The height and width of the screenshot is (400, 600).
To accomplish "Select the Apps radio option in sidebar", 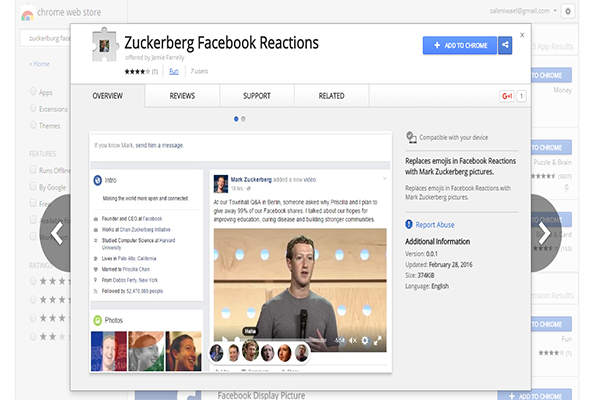I will coord(33,91).
